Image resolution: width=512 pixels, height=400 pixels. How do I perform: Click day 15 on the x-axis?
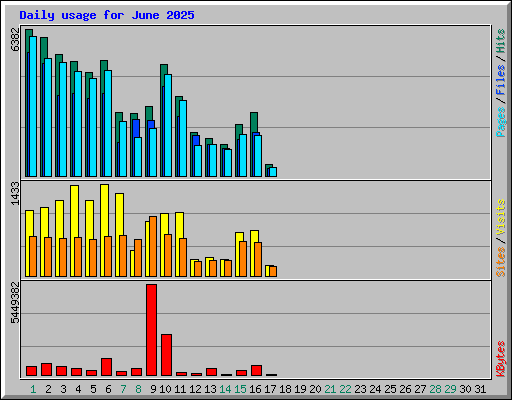(x=240, y=389)
